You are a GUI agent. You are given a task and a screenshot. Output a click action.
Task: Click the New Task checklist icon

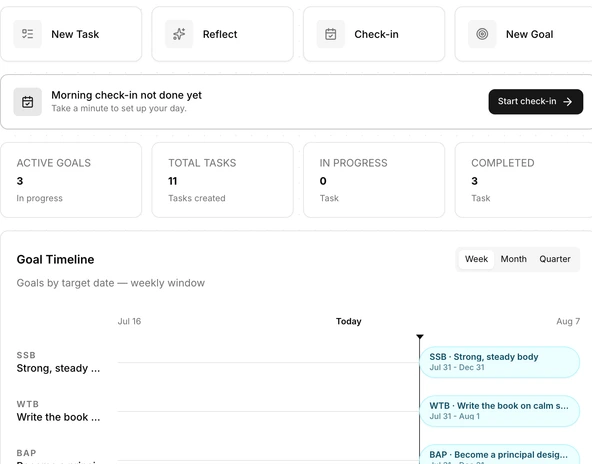point(28,34)
